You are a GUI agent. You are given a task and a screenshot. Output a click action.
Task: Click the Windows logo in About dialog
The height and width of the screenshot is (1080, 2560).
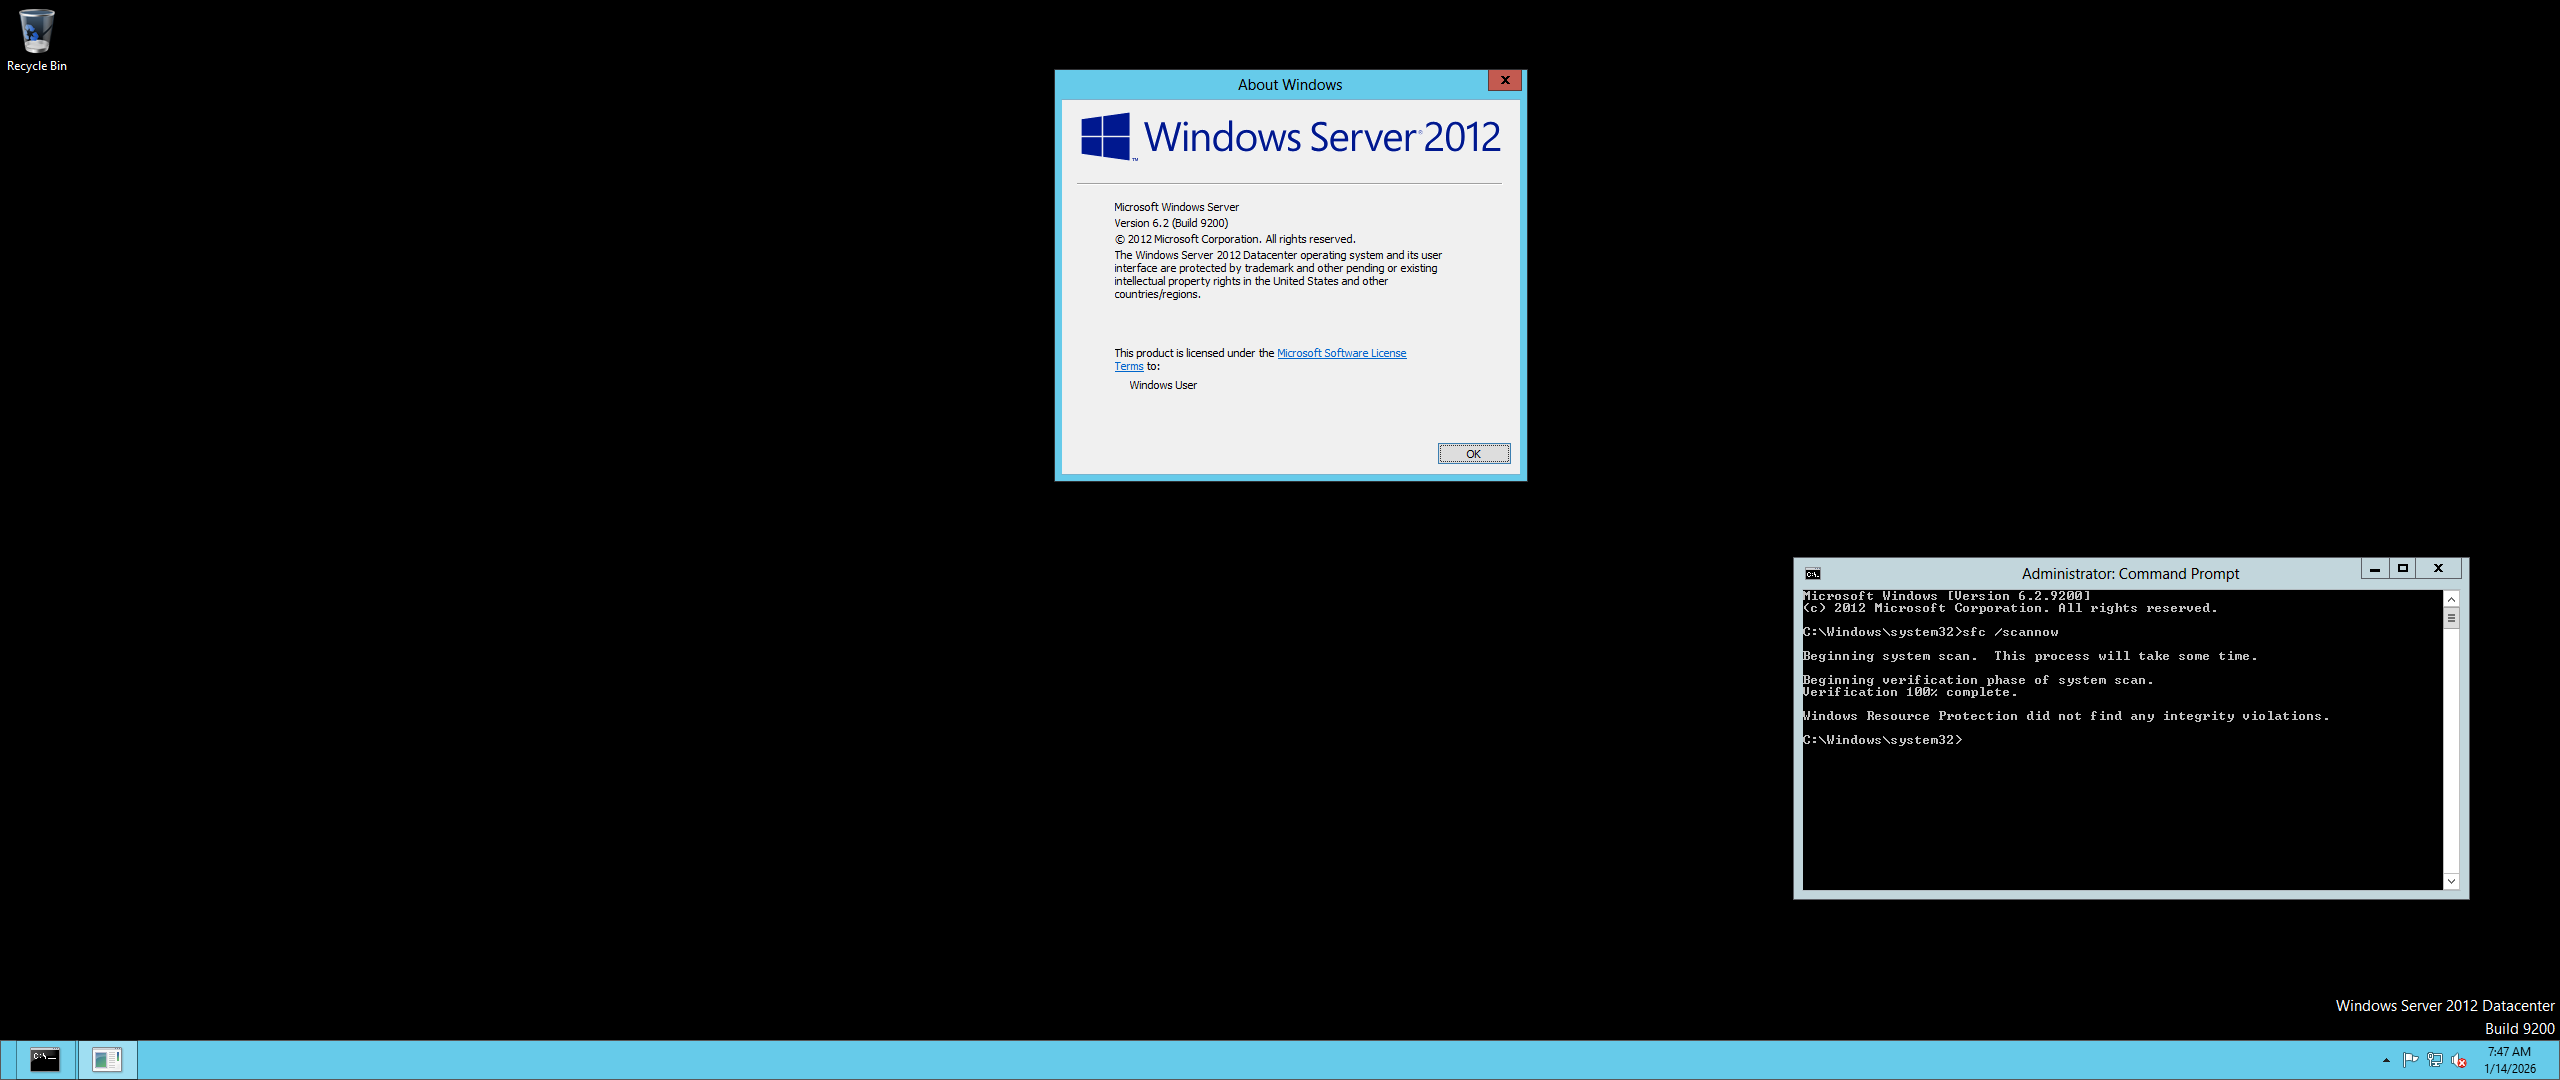1105,136
